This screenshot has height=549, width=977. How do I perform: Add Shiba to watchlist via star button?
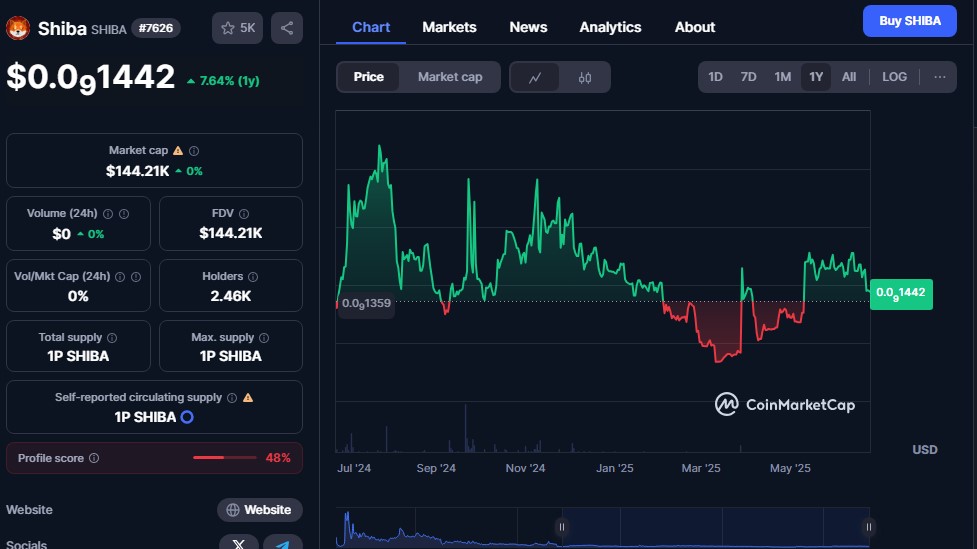point(237,28)
